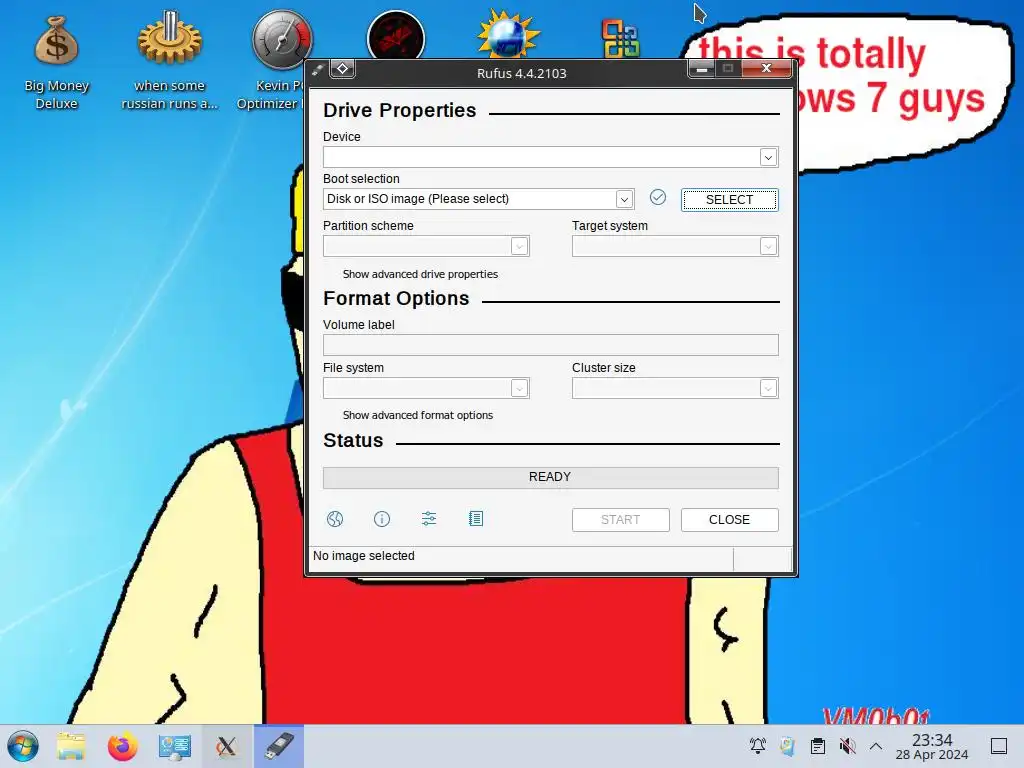This screenshot has height=768, width=1024.
Task: Close the Rufus window with X
Action: pyautogui.click(x=767, y=68)
